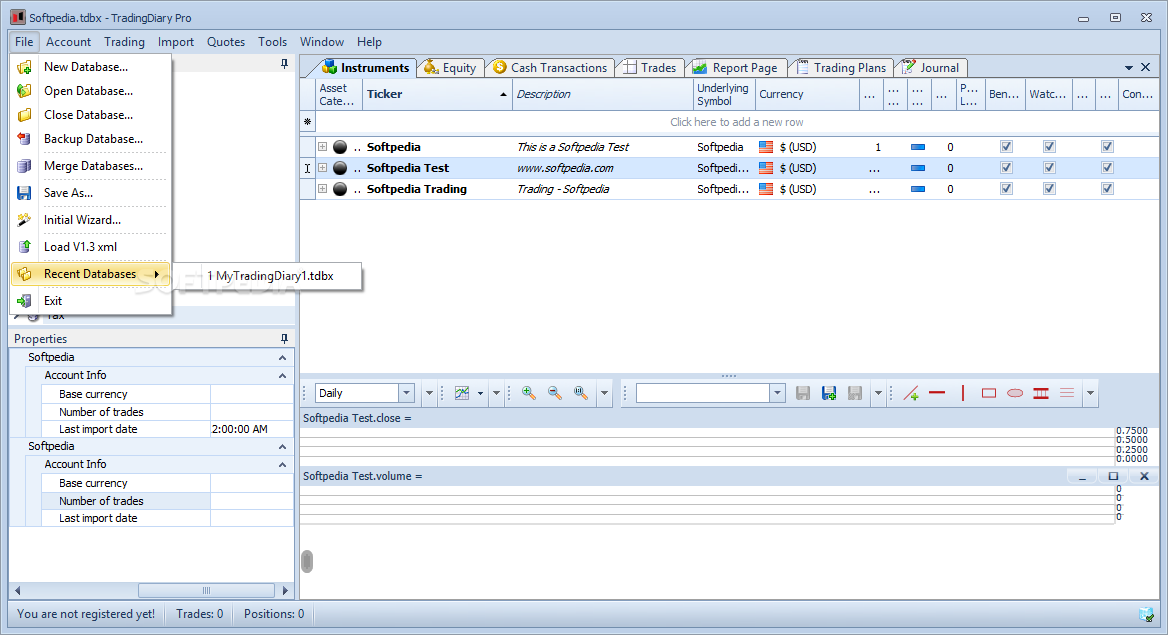Click the Load V1.3 xml icon
This screenshot has height=635, width=1168.
tap(25, 247)
